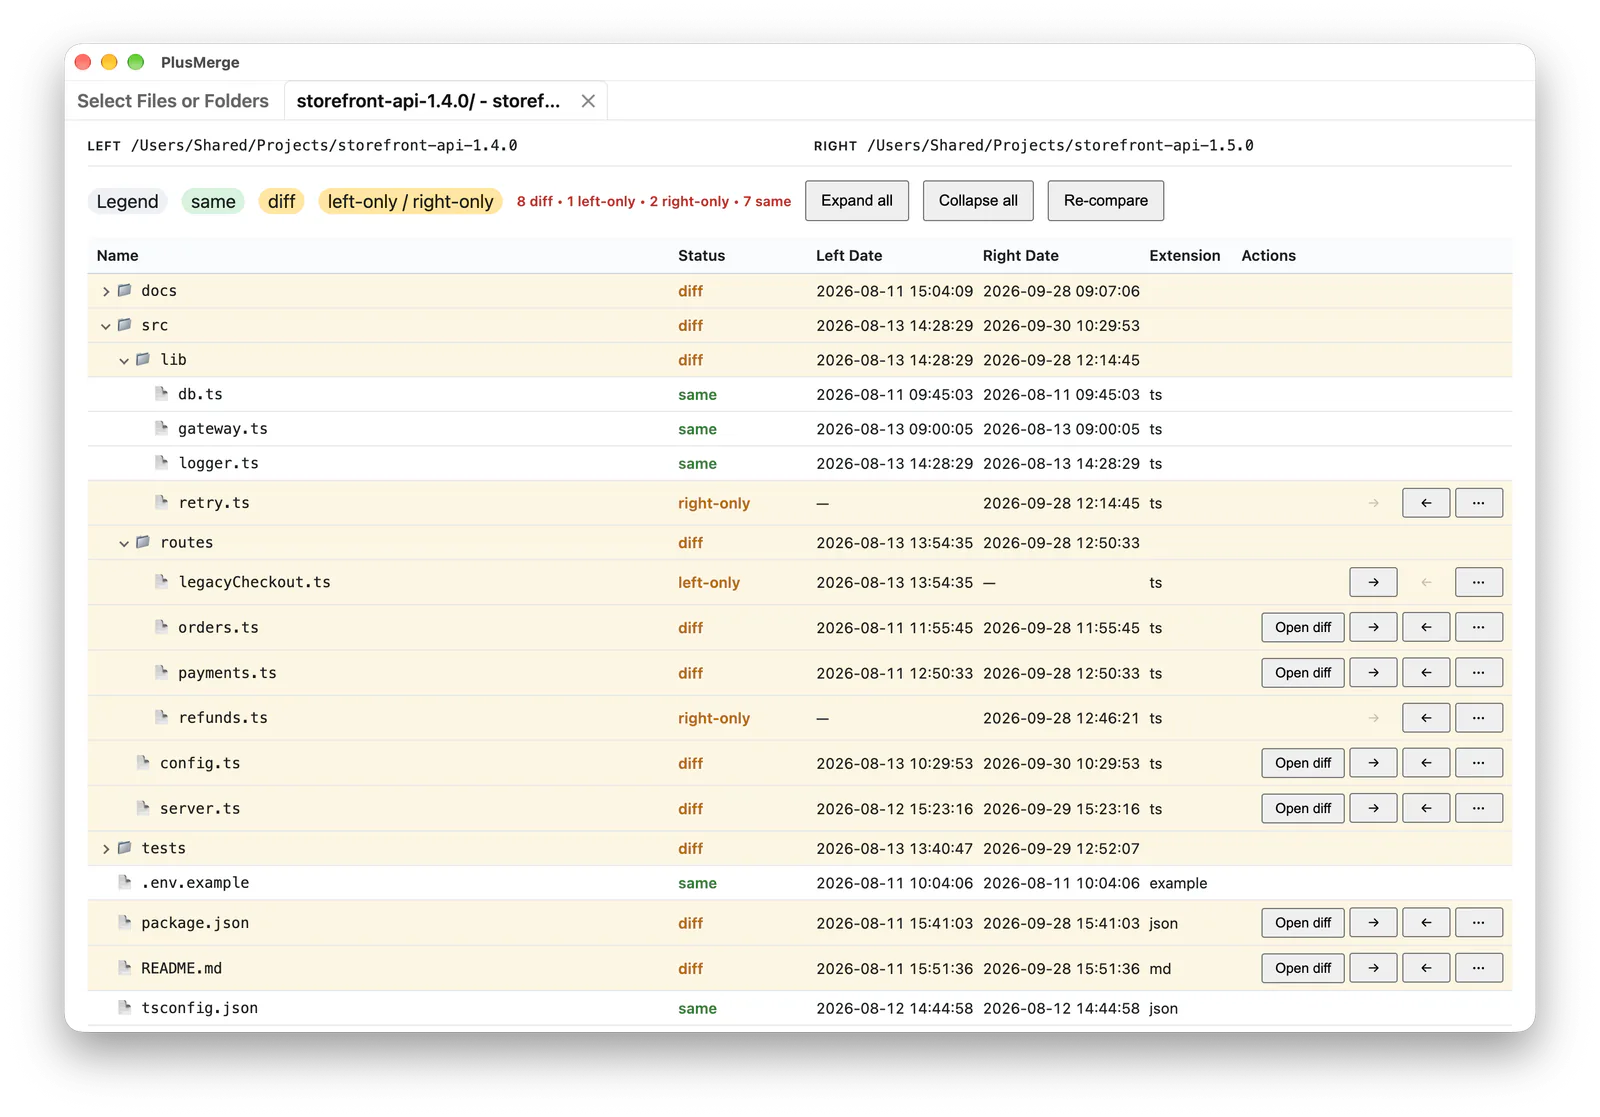
Task: Select the .env.example file row
Action: pos(799,883)
